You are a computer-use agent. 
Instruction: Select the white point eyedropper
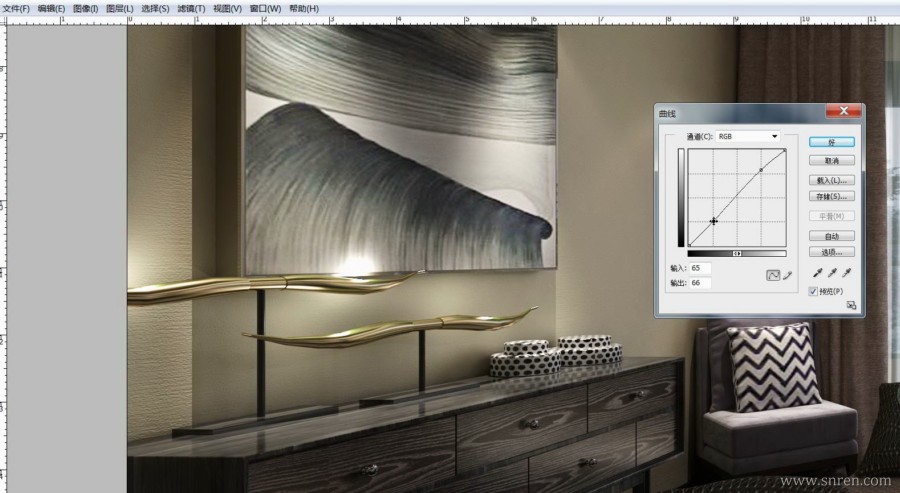click(x=847, y=273)
